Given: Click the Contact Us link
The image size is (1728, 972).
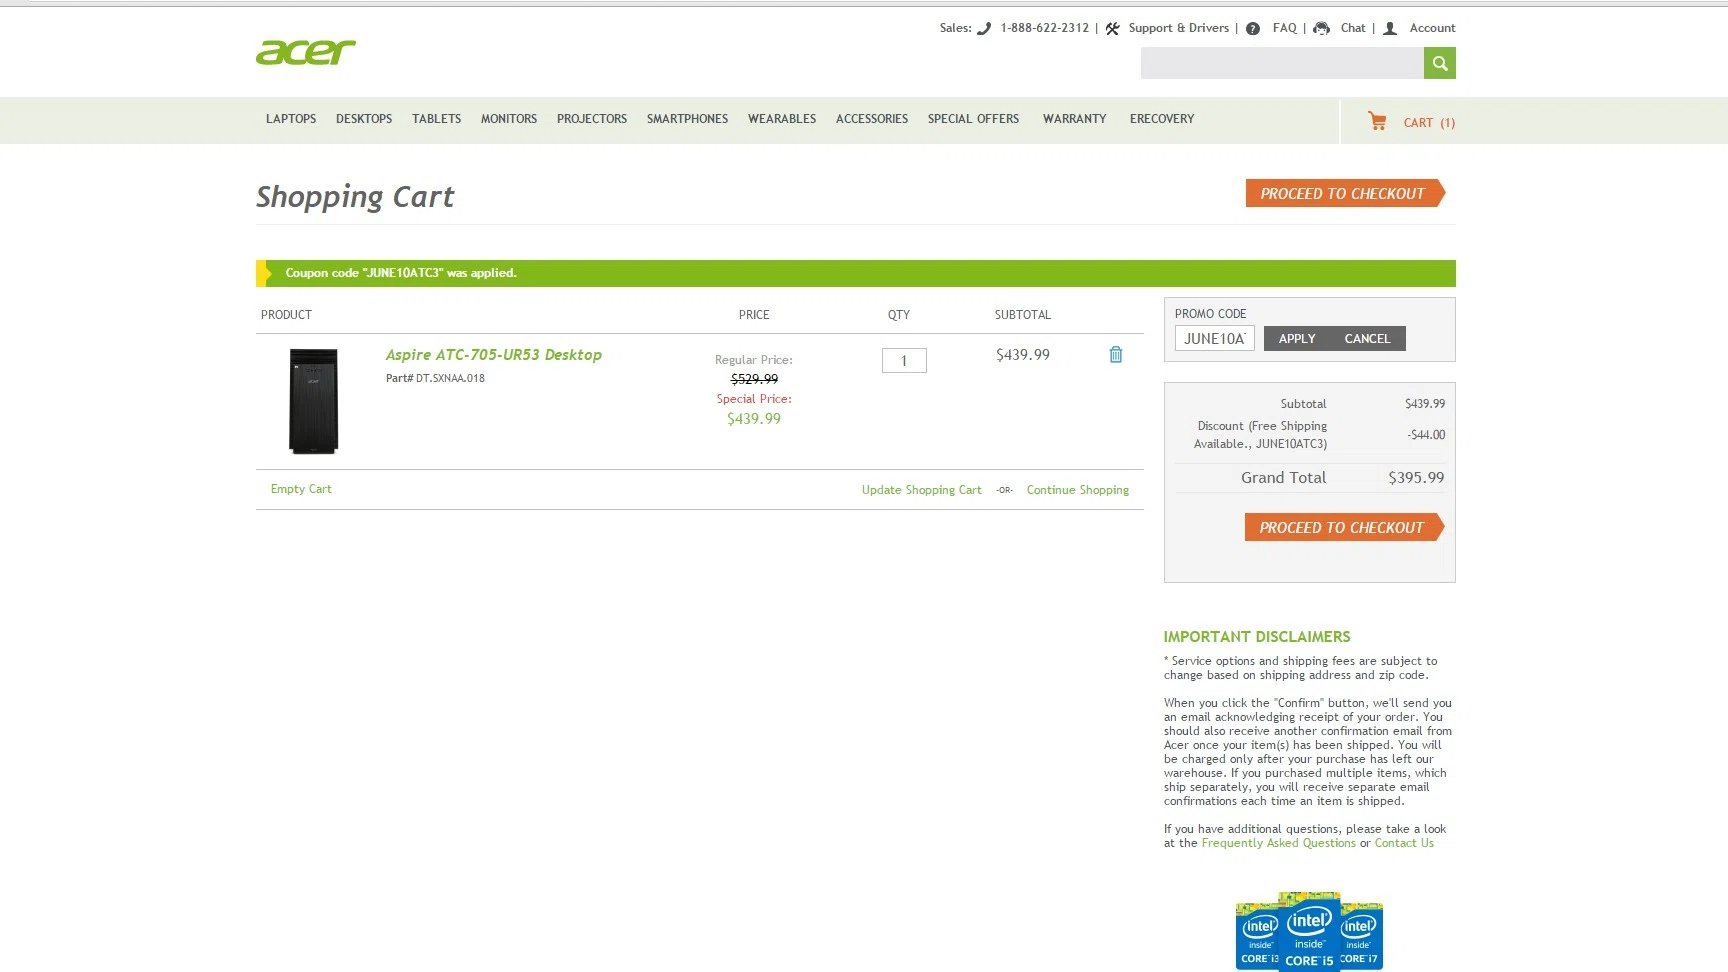Looking at the screenshot, I should 1404,843.
